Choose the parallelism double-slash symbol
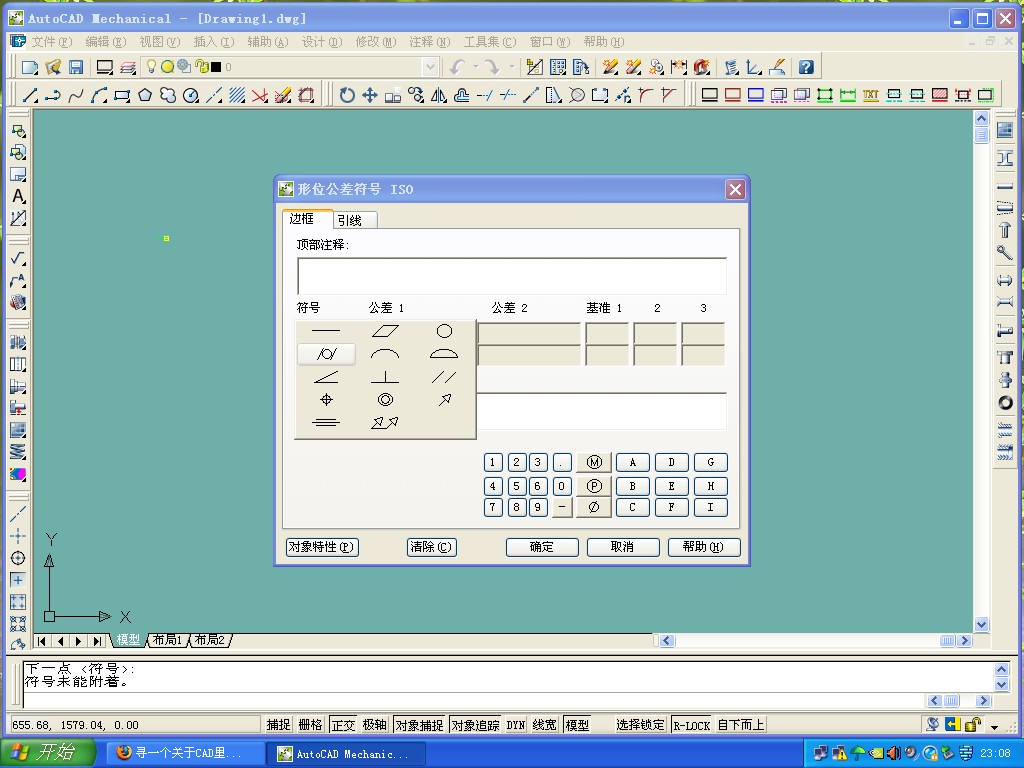The width and height of the screenshot is (1024, 768). pyautogui.click(x=444, y=377)
